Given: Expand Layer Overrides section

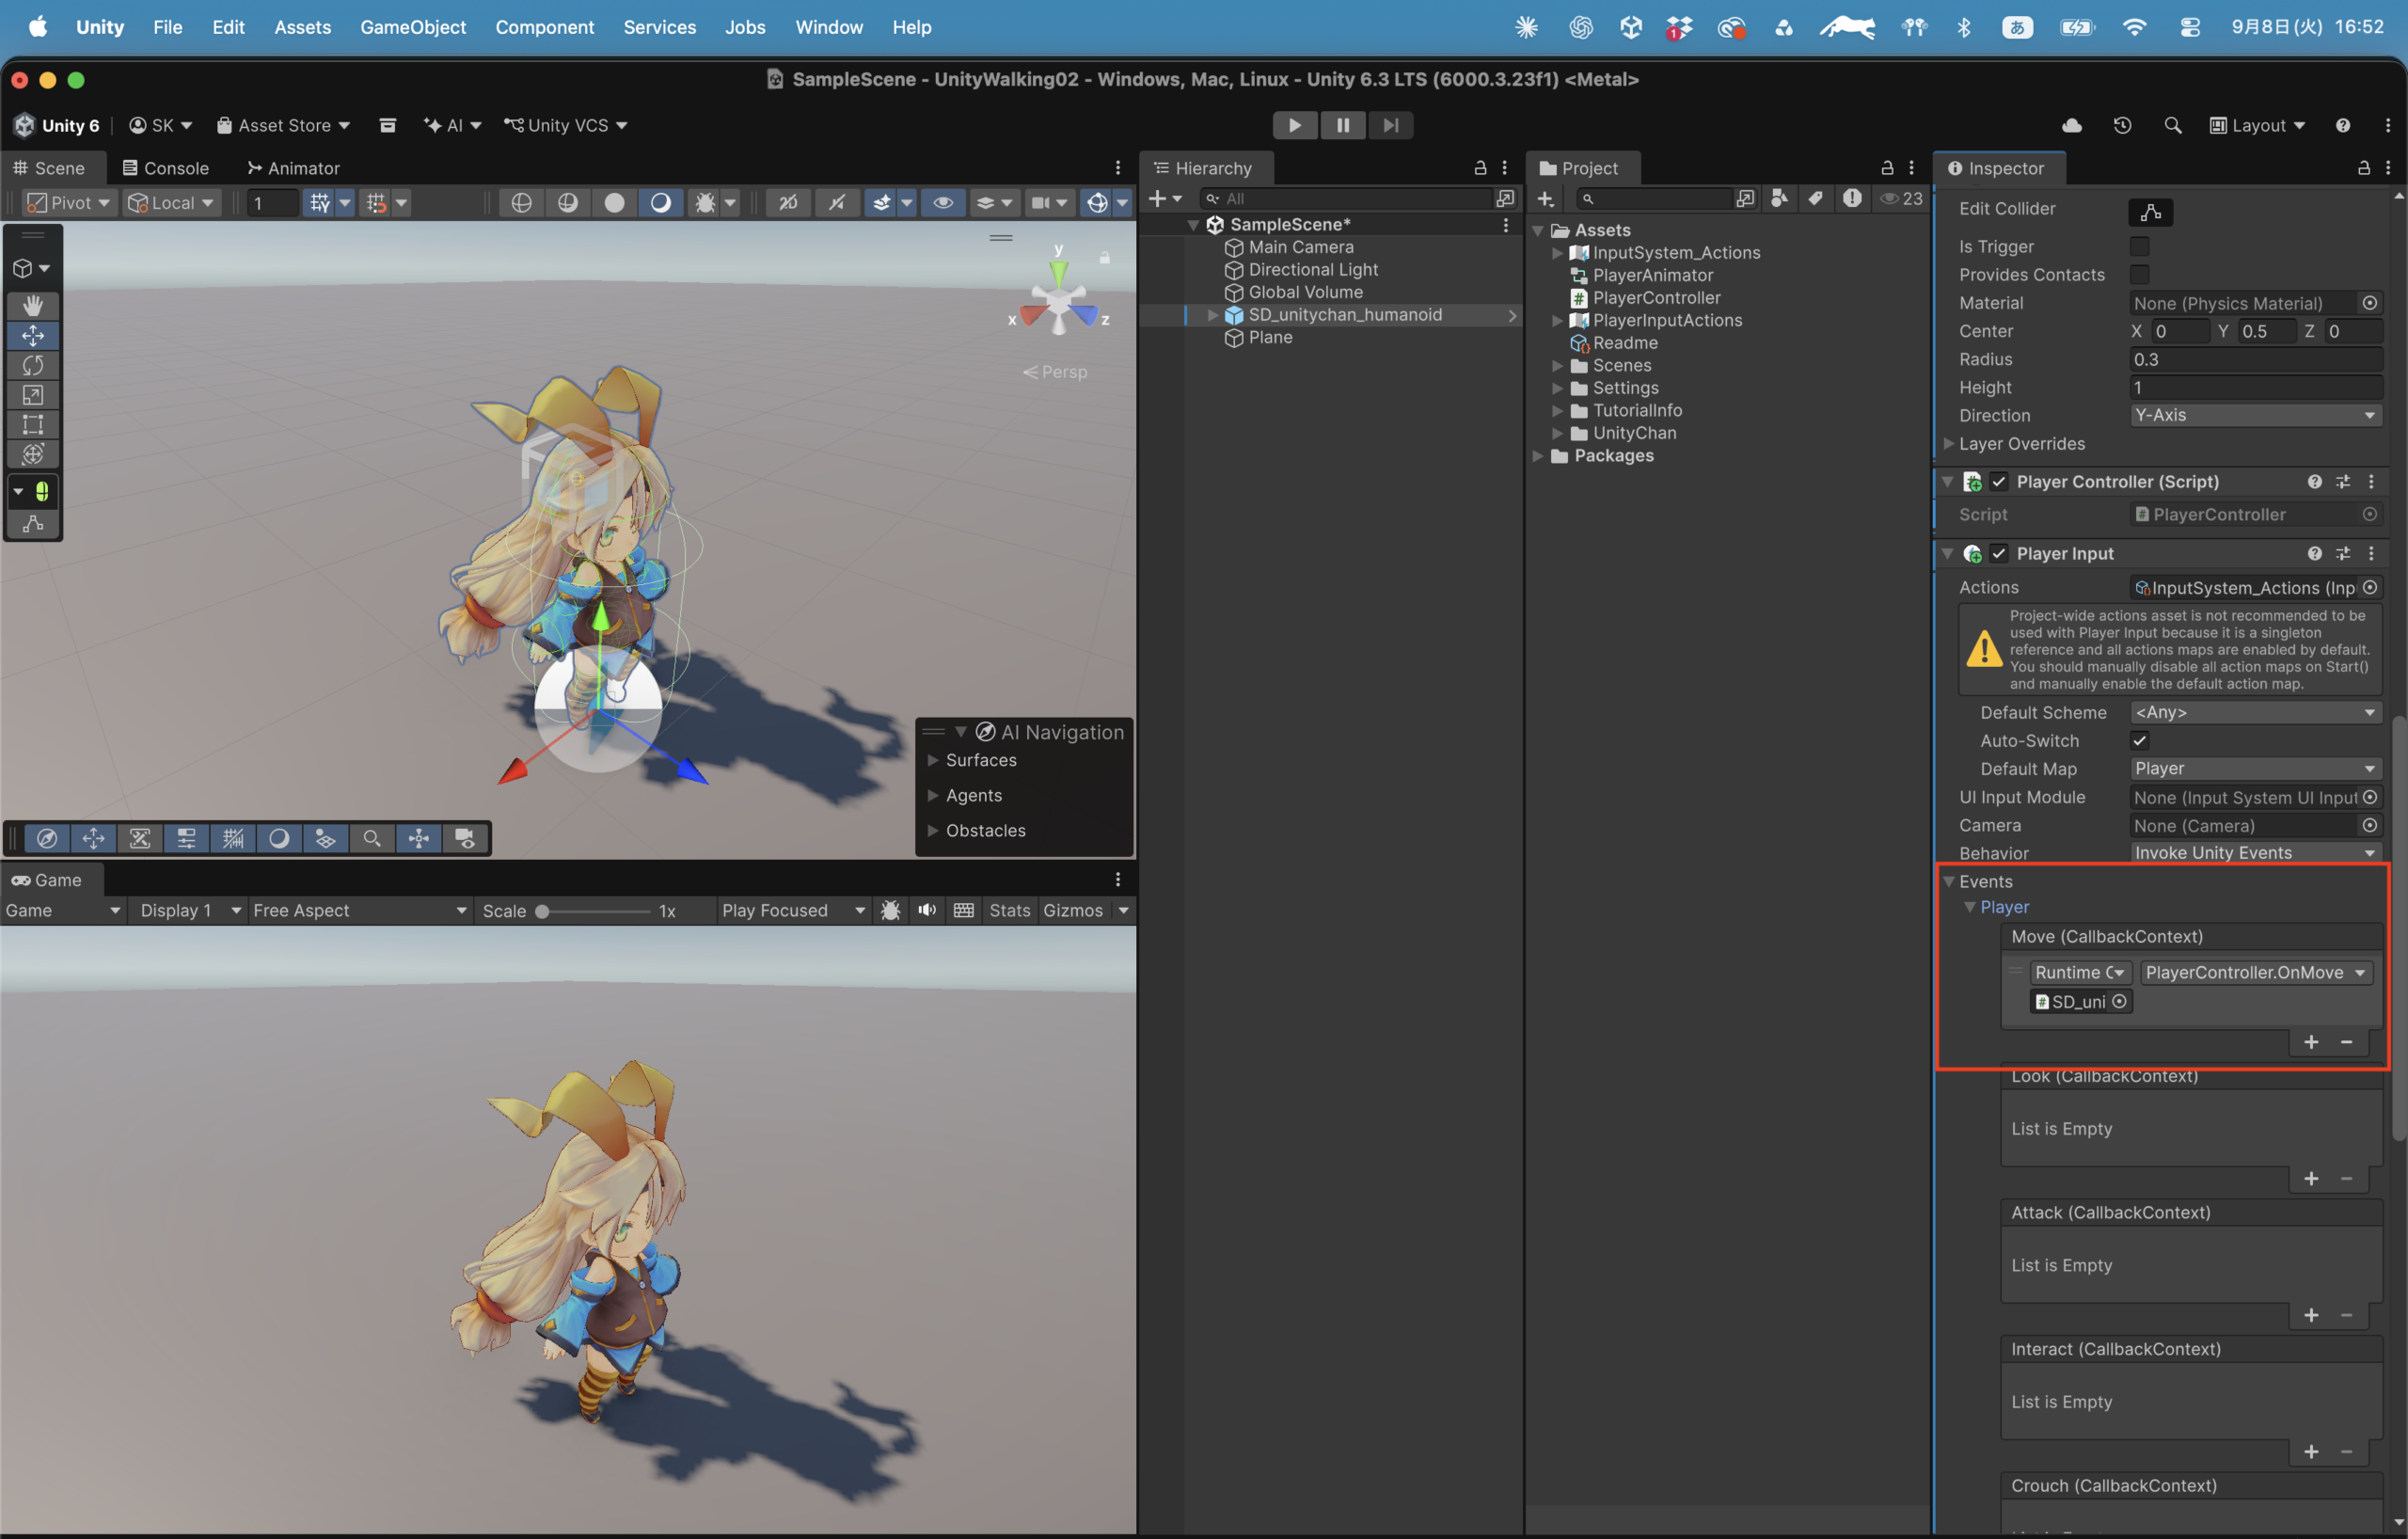Looking at the screenshot, I should point(1949,443).
